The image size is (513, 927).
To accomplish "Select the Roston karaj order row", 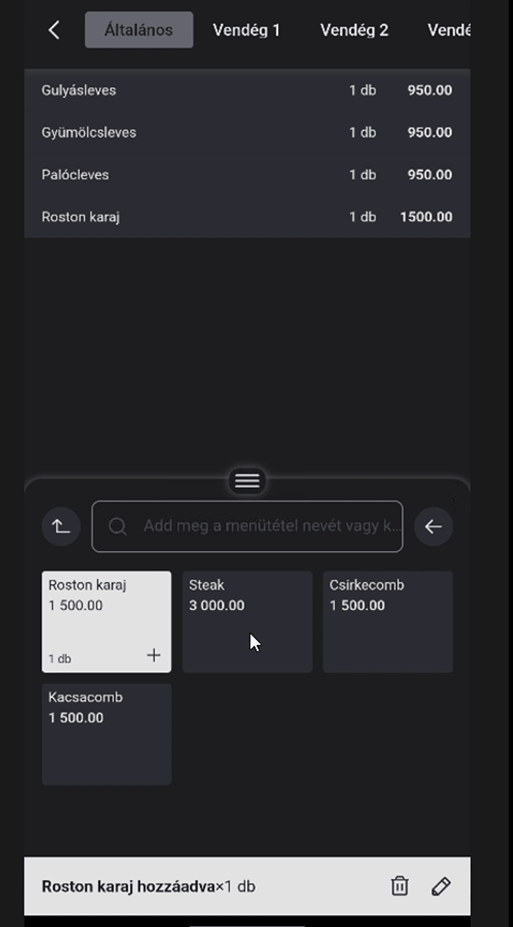I will click(x=247, y=217).
